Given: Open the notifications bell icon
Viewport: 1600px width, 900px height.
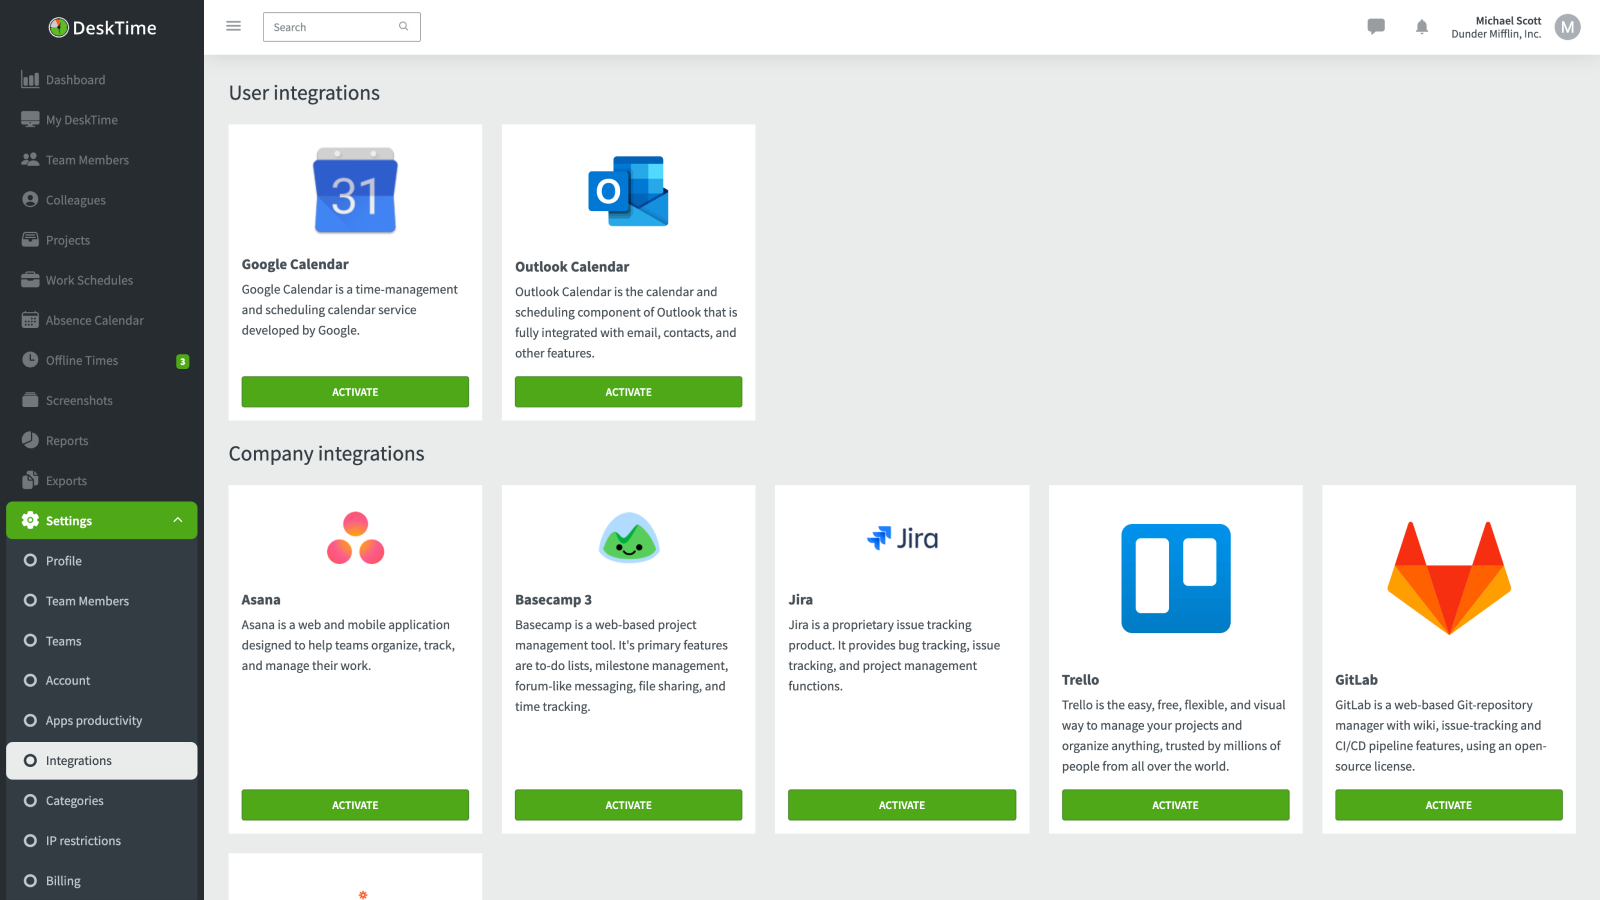Looking at the screenshot, I should click(1421, 27).
